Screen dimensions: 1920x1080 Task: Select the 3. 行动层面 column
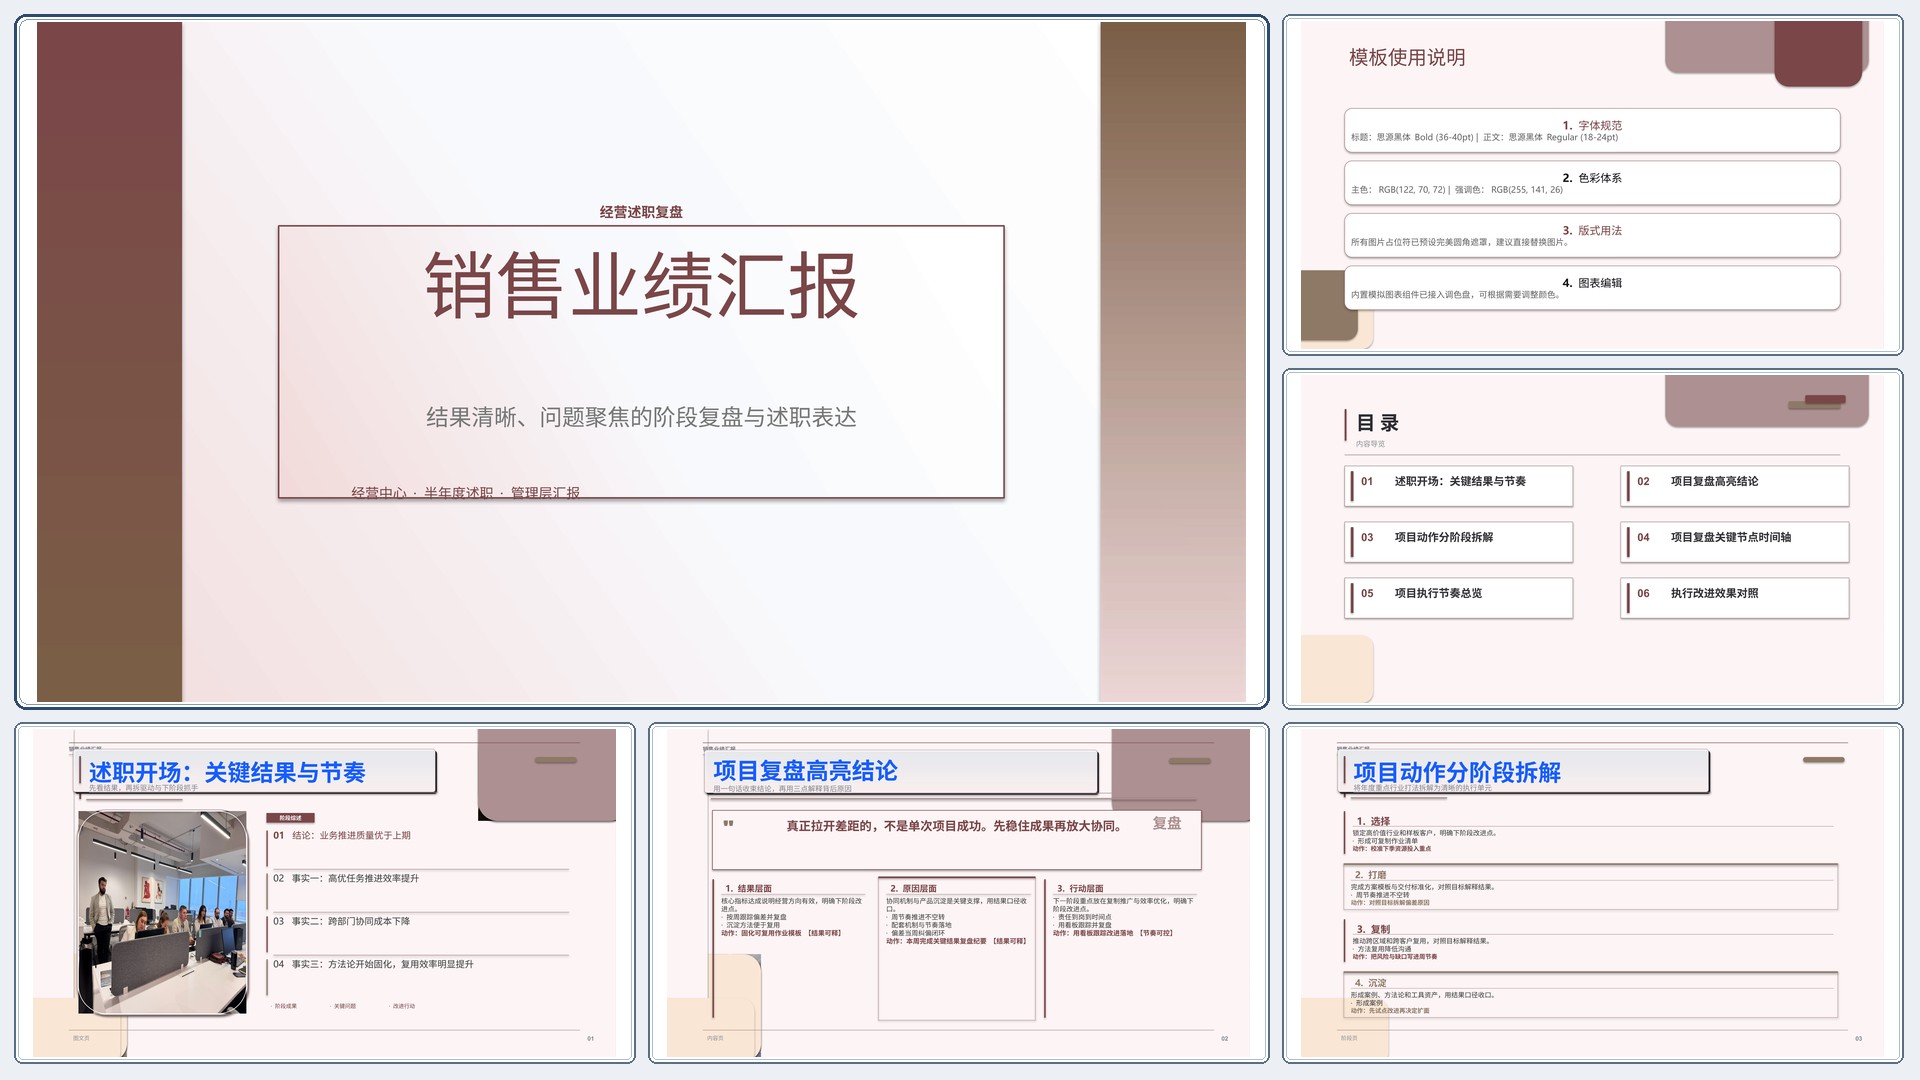pyautogui.click(x=1122, y=948)
